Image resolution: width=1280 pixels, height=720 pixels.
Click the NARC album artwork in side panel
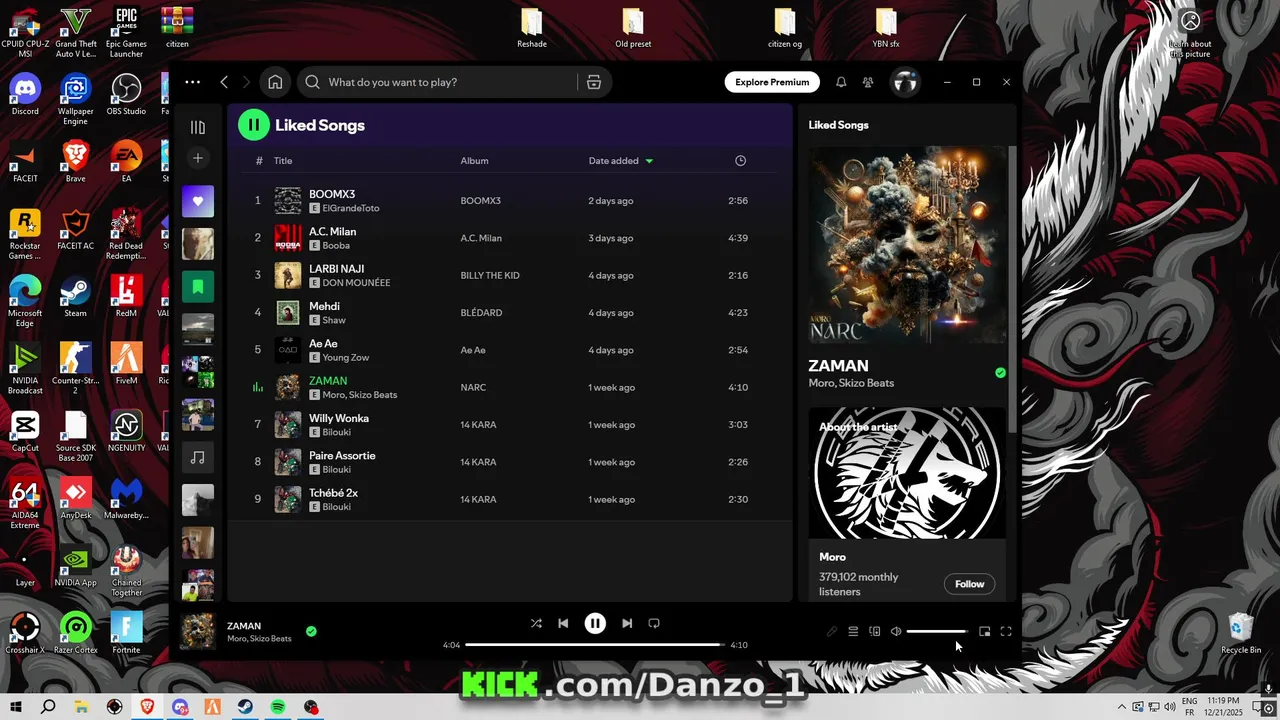tap(907, 245)
